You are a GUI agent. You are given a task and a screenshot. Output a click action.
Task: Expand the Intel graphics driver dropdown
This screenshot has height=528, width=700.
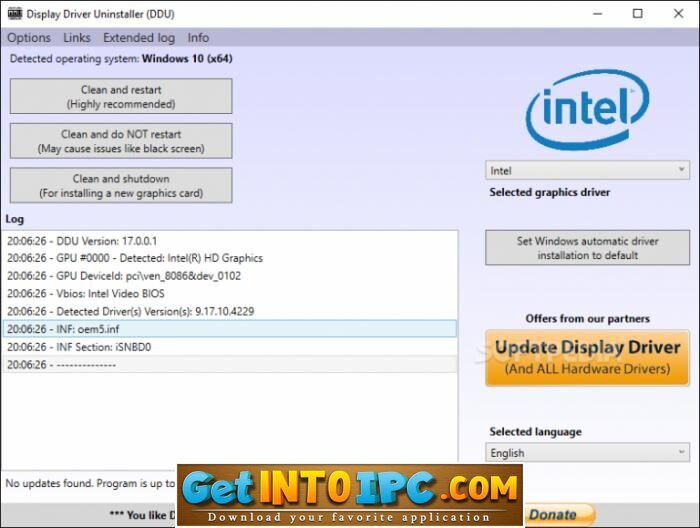[588, 170]
